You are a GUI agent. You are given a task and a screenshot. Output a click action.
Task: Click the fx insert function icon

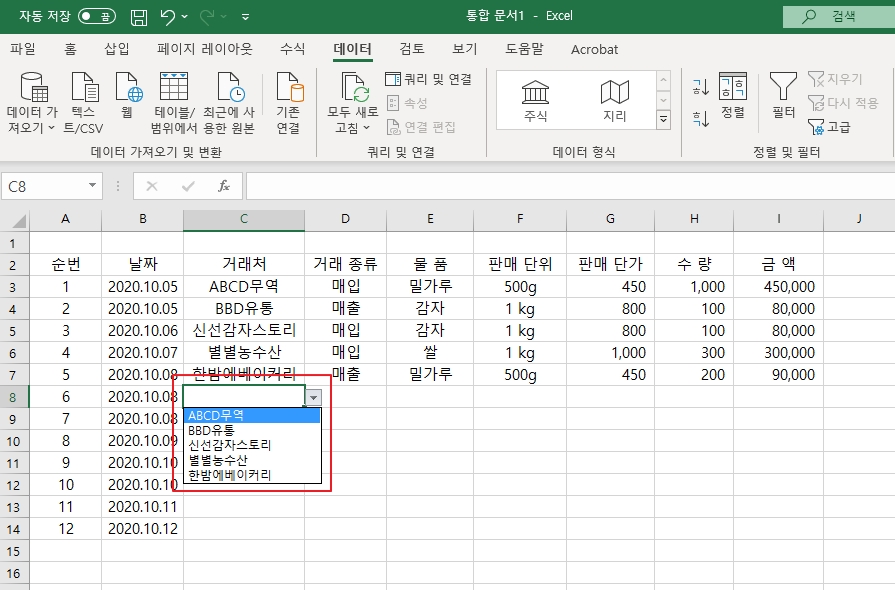[x=224, y=186]
